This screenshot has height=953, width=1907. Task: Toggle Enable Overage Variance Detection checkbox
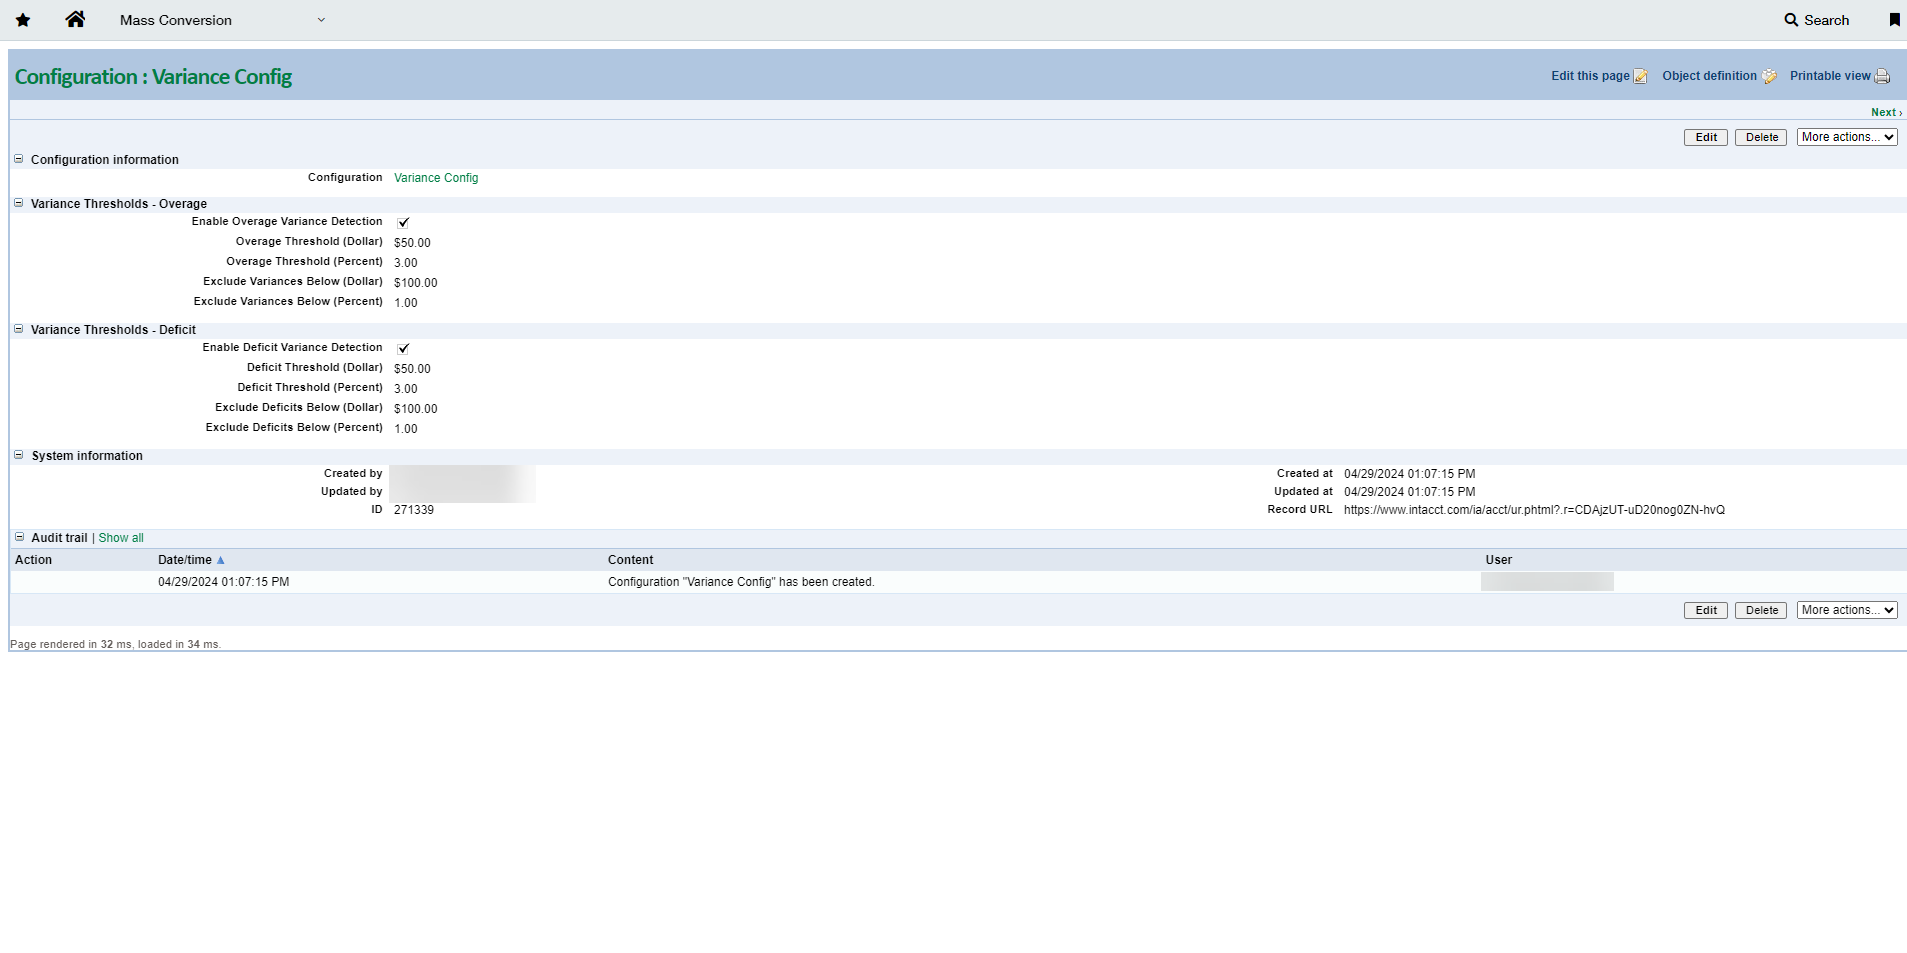(x=403, y=223)
